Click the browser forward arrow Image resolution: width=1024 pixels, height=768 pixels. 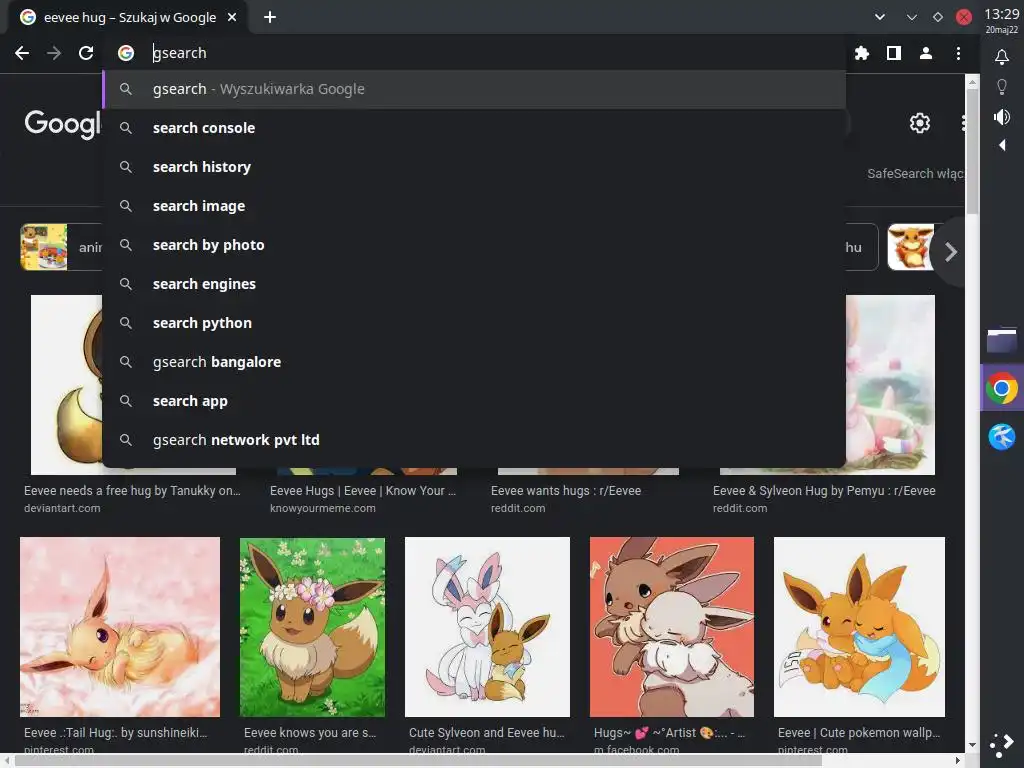[54, 53]
